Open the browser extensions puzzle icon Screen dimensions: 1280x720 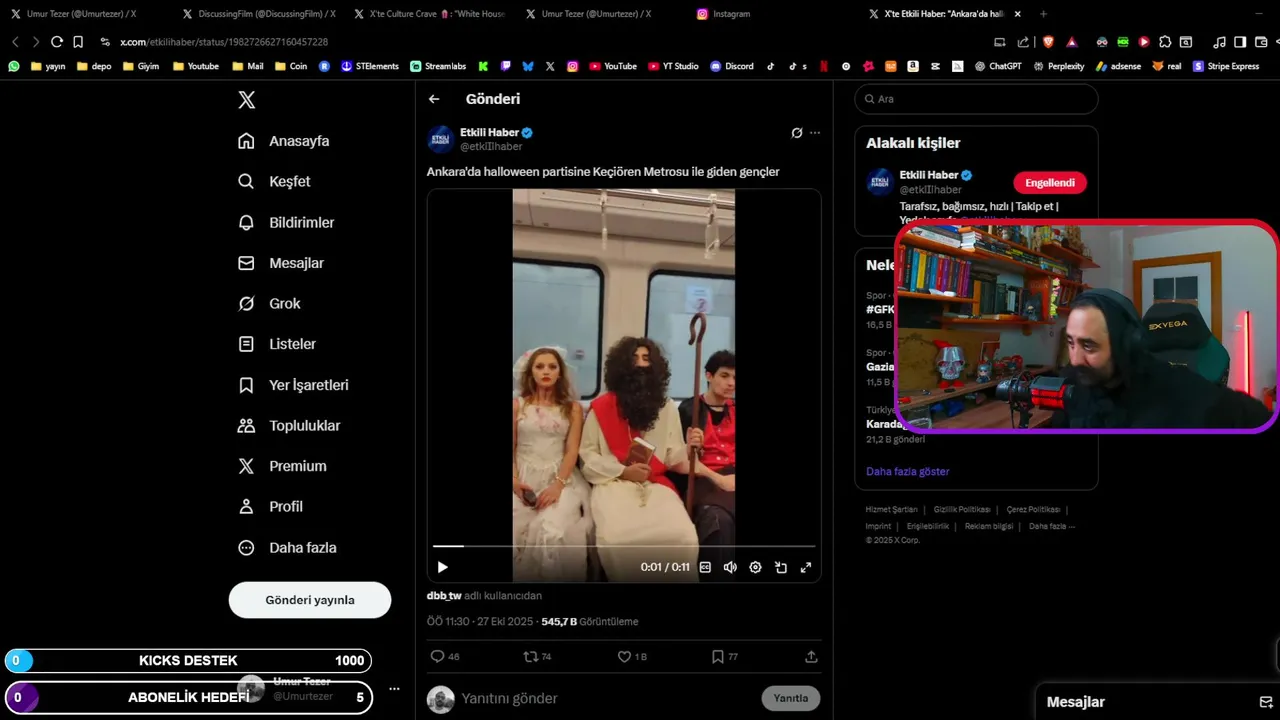coord(1165,42)
